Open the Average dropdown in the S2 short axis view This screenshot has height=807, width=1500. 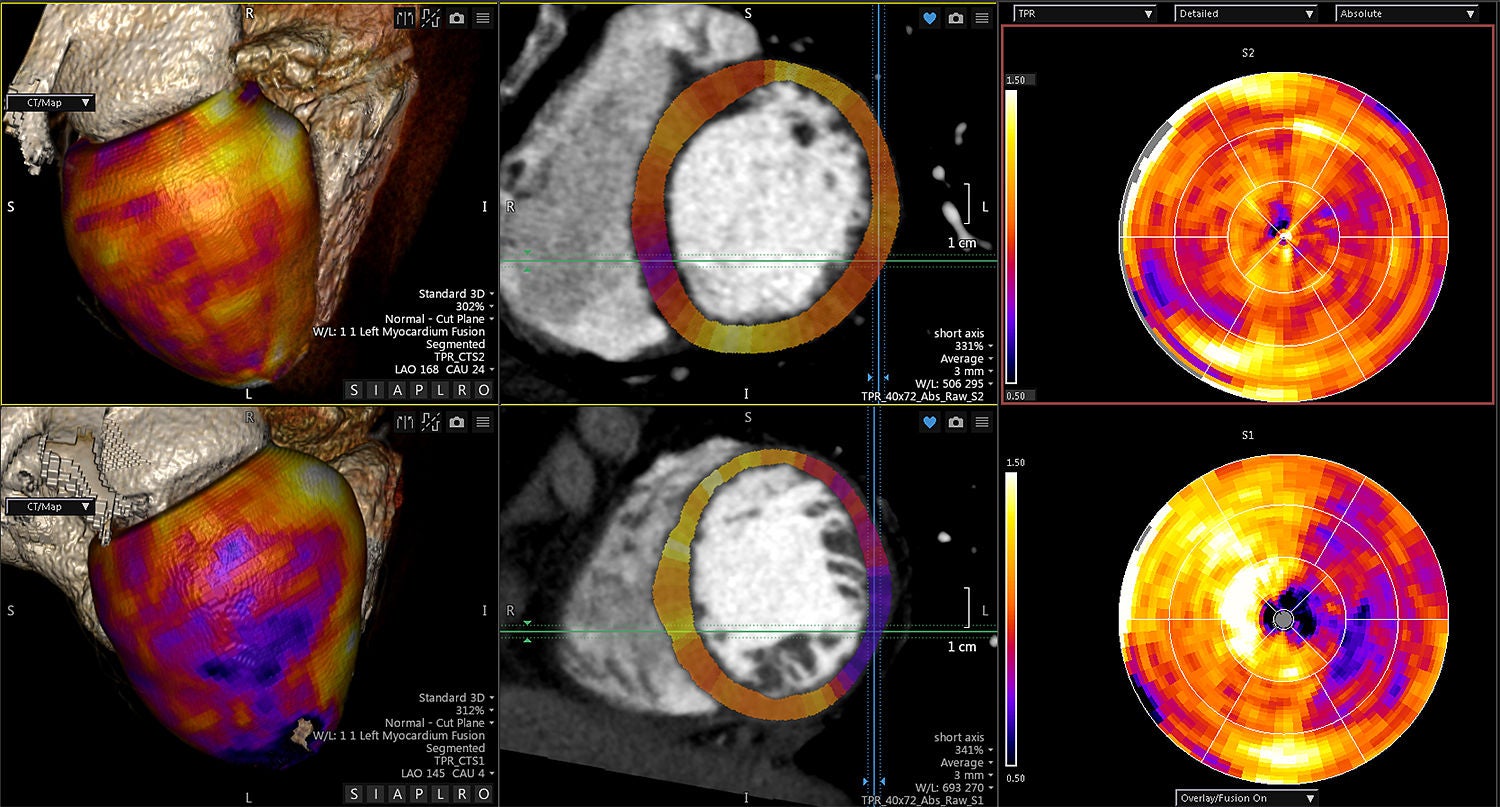pos(966,359)
